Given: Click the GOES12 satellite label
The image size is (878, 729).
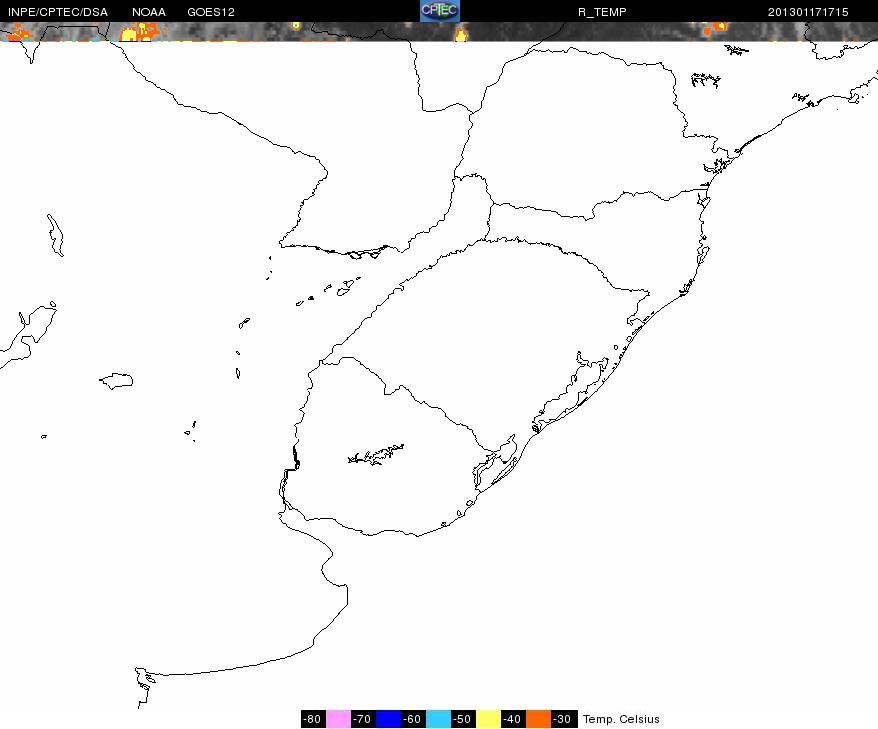Looking at the screenshot, I should pyautogui.click(x=211, y=12).
